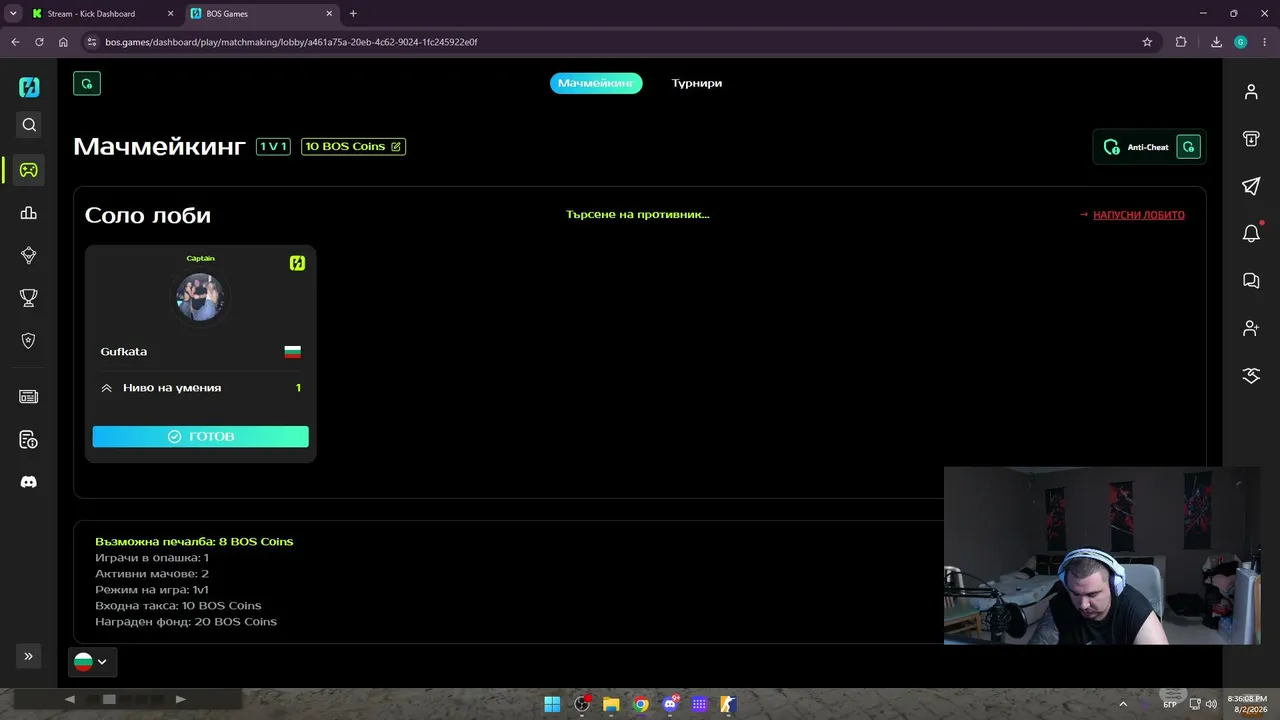The height and width of the screenshot is (720, 1280).
Task: Open a new browser tab
Action: point(353,14)
